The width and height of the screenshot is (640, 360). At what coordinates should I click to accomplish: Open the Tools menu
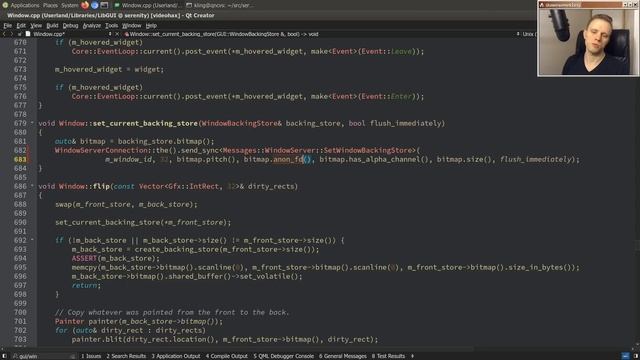[111, 25]
